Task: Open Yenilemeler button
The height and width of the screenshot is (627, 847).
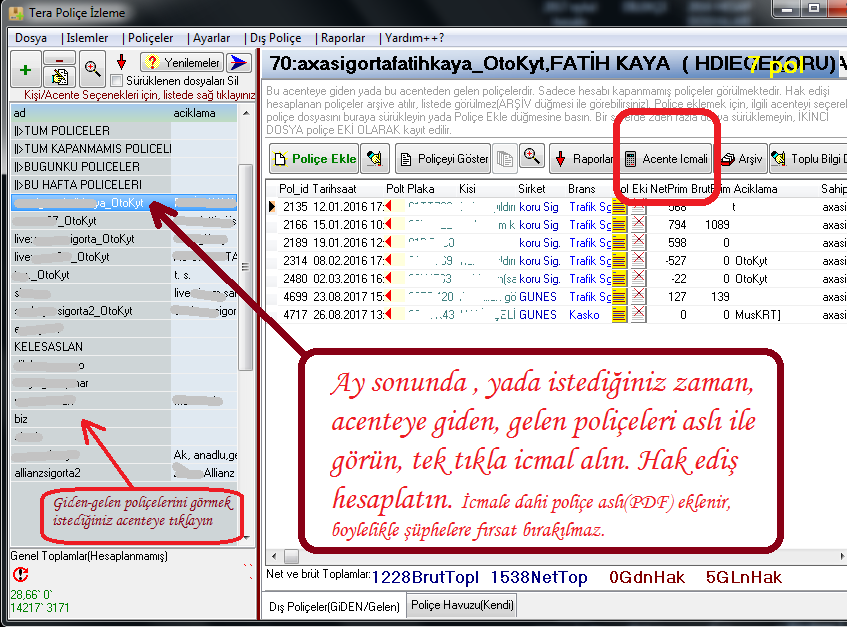Action: pyautogui.click(x=183, y=62)
